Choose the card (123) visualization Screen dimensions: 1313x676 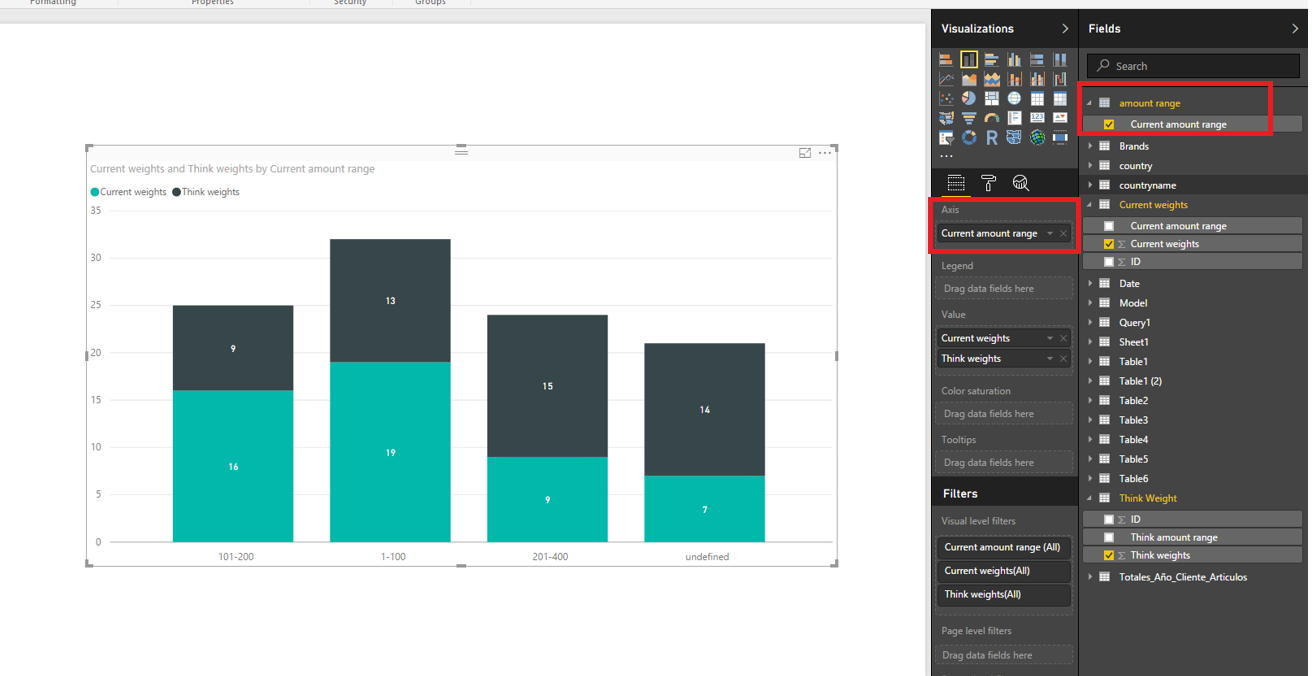[x=1037, y=118]
